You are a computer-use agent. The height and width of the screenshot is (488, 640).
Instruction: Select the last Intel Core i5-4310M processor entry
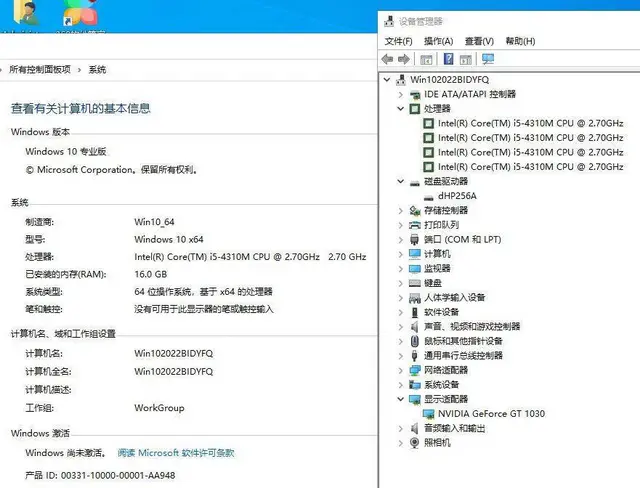[530, 167]
